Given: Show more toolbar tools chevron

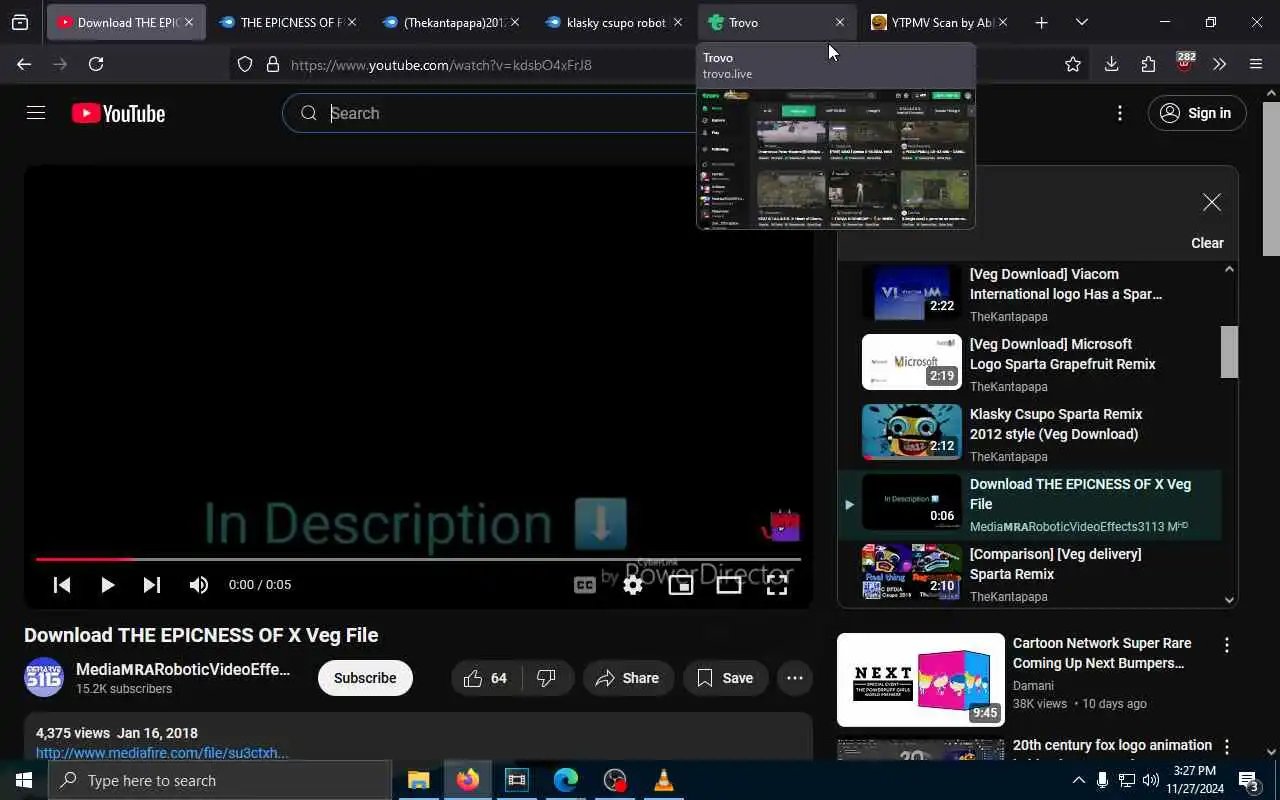Looking at the screenshot, I should click(x=1219, y=64).
